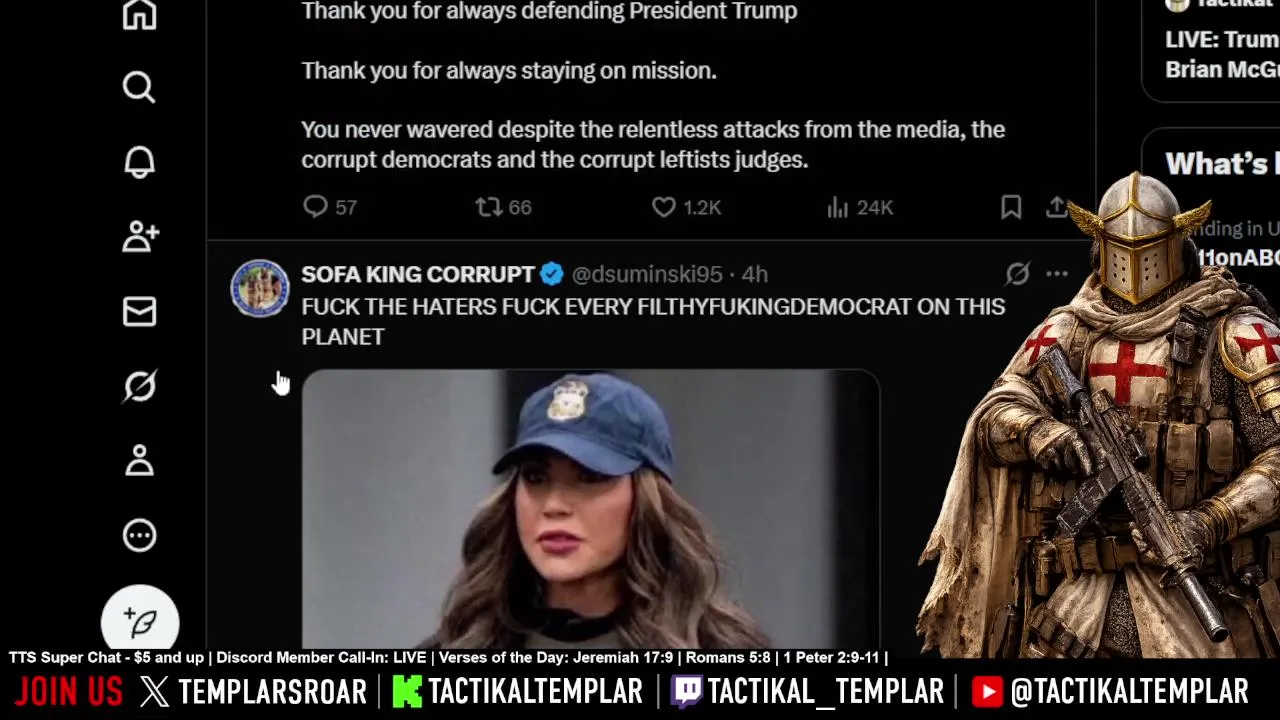Open the @dsuminski95 handle link

pos(646,274)
